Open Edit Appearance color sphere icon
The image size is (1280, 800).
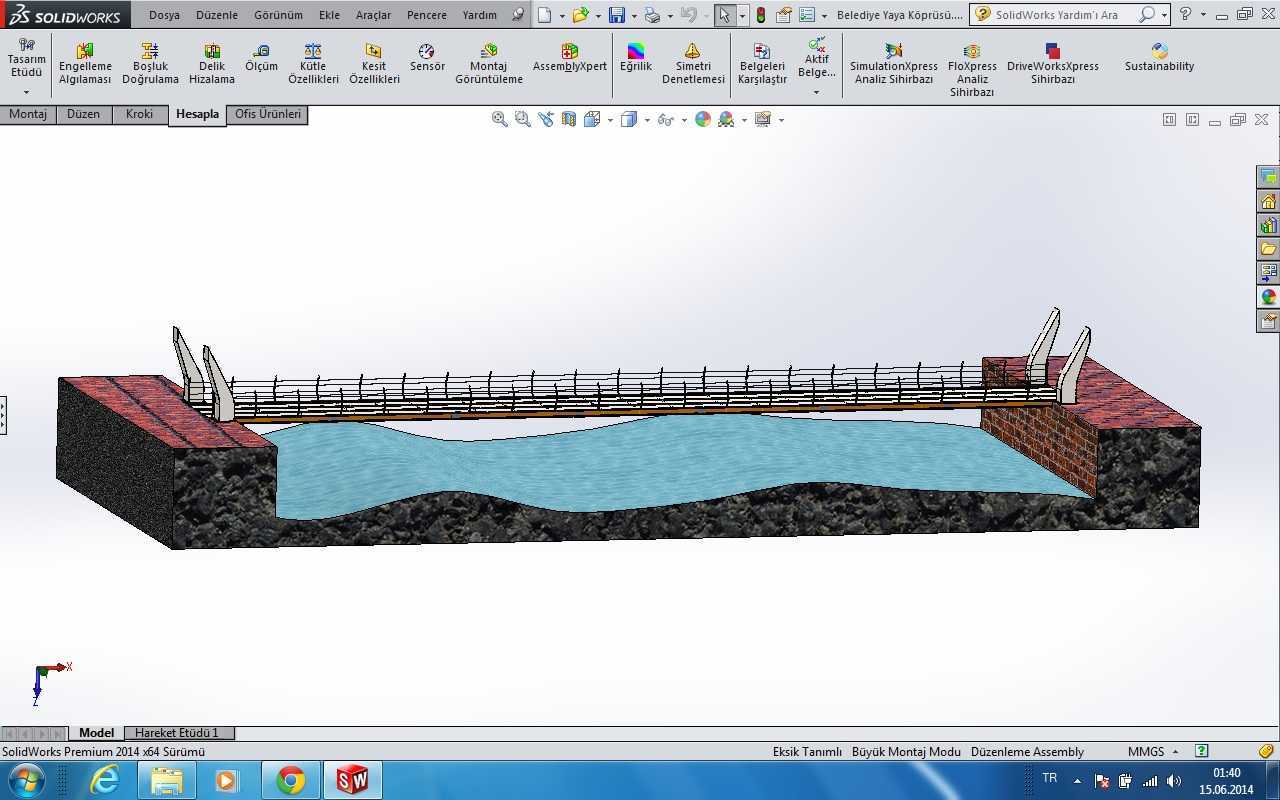pyautogui.click(x=703, y=119)
